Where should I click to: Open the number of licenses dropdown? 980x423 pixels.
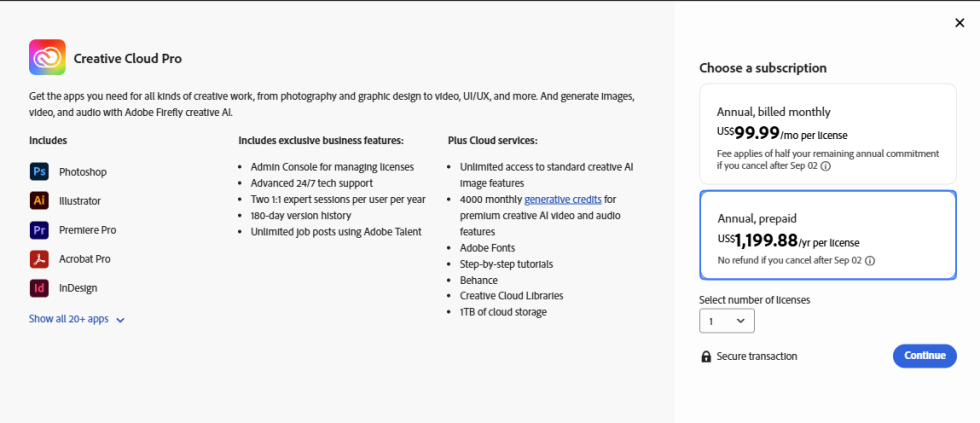(x=727, y=321)
